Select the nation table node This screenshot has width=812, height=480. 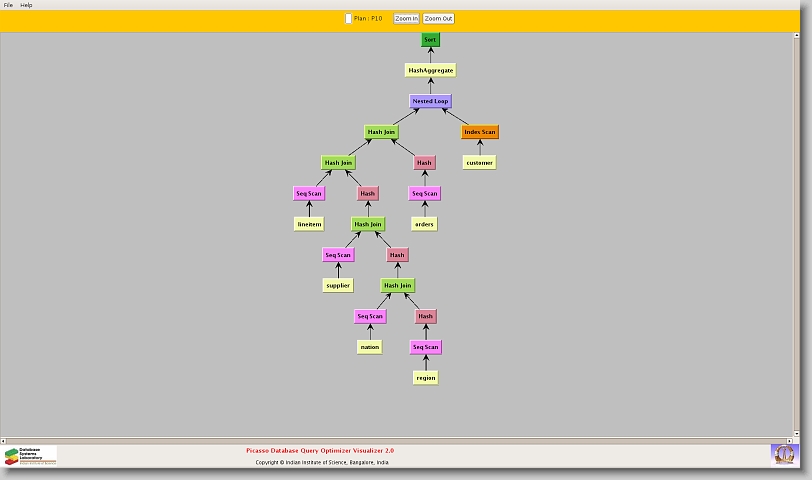tap(370, 347)
